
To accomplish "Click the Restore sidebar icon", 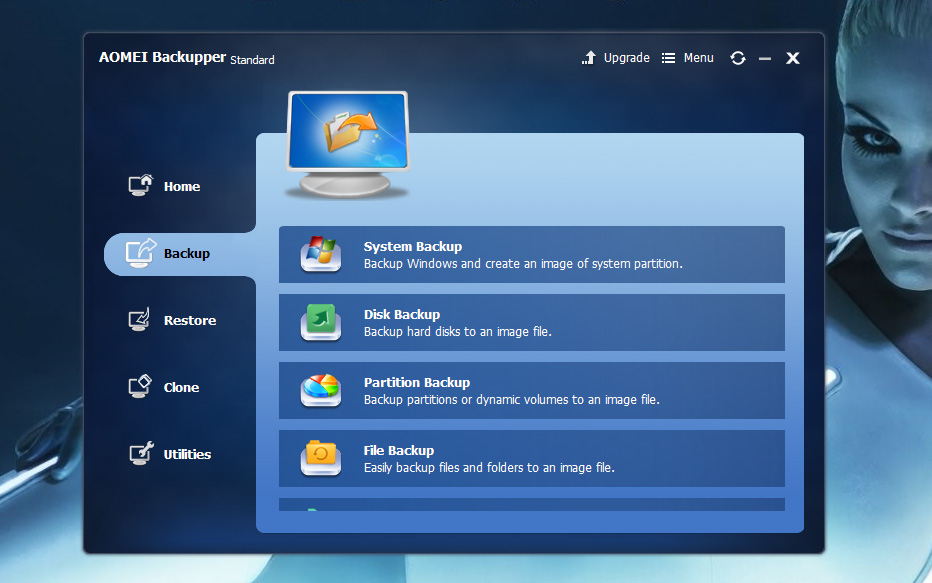I will pyautogui.click(x=140, y=320).
